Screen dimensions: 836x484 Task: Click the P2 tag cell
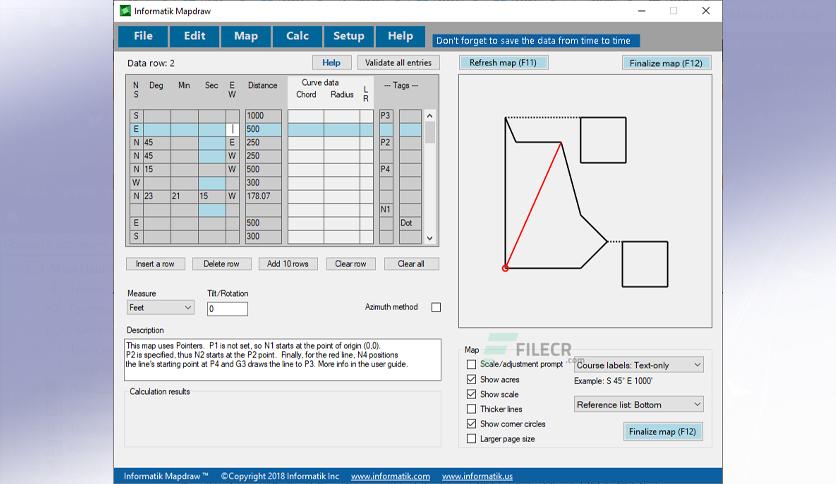click(x=386, y=142)
